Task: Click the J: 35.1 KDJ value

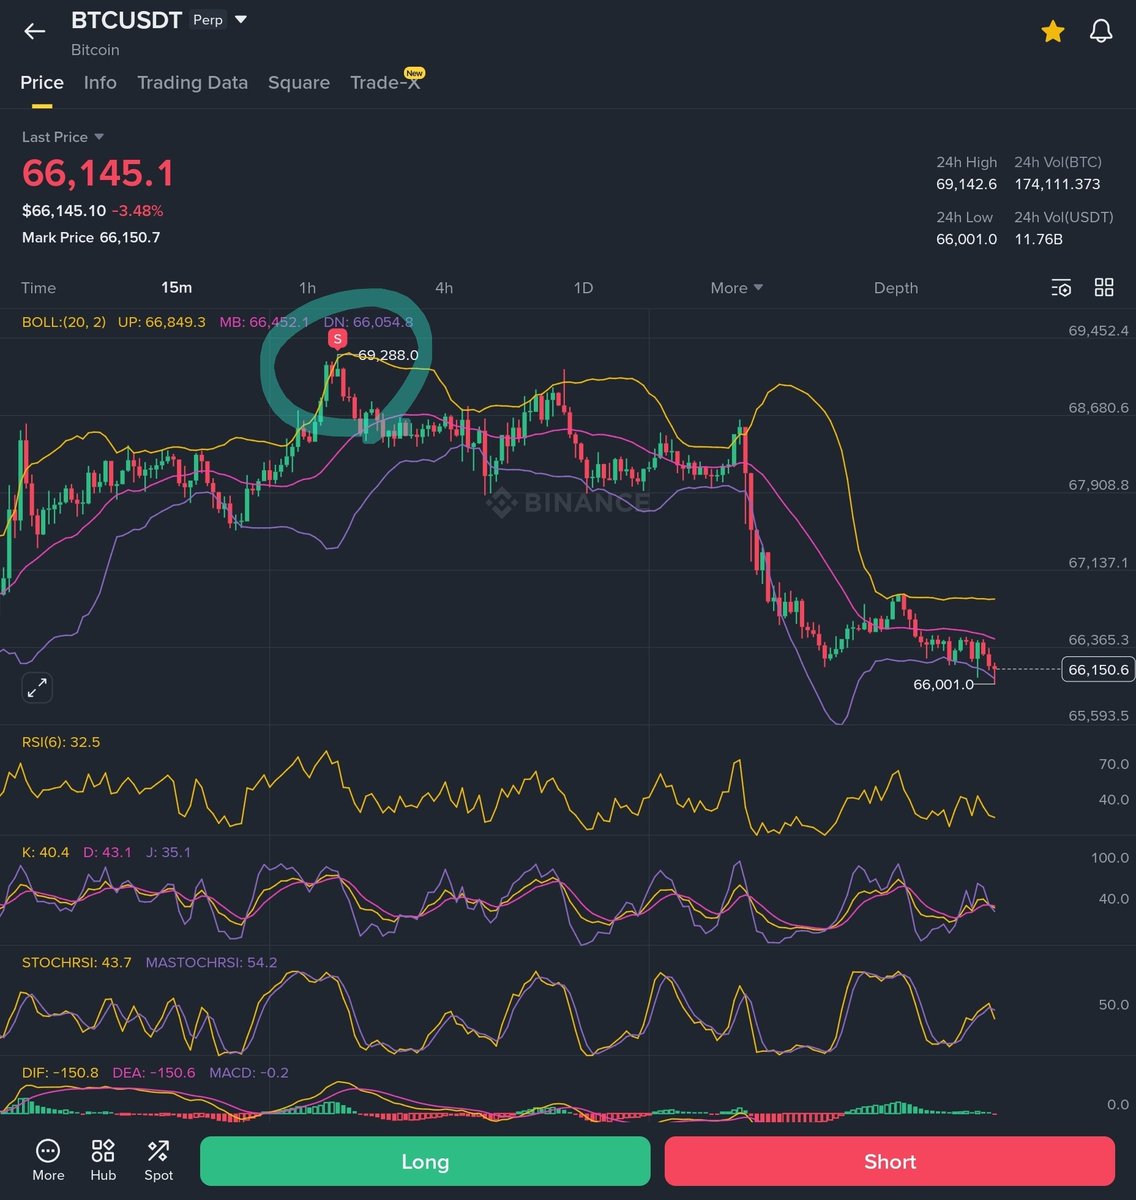Action: pyautogui.click(x=168, y=852)
